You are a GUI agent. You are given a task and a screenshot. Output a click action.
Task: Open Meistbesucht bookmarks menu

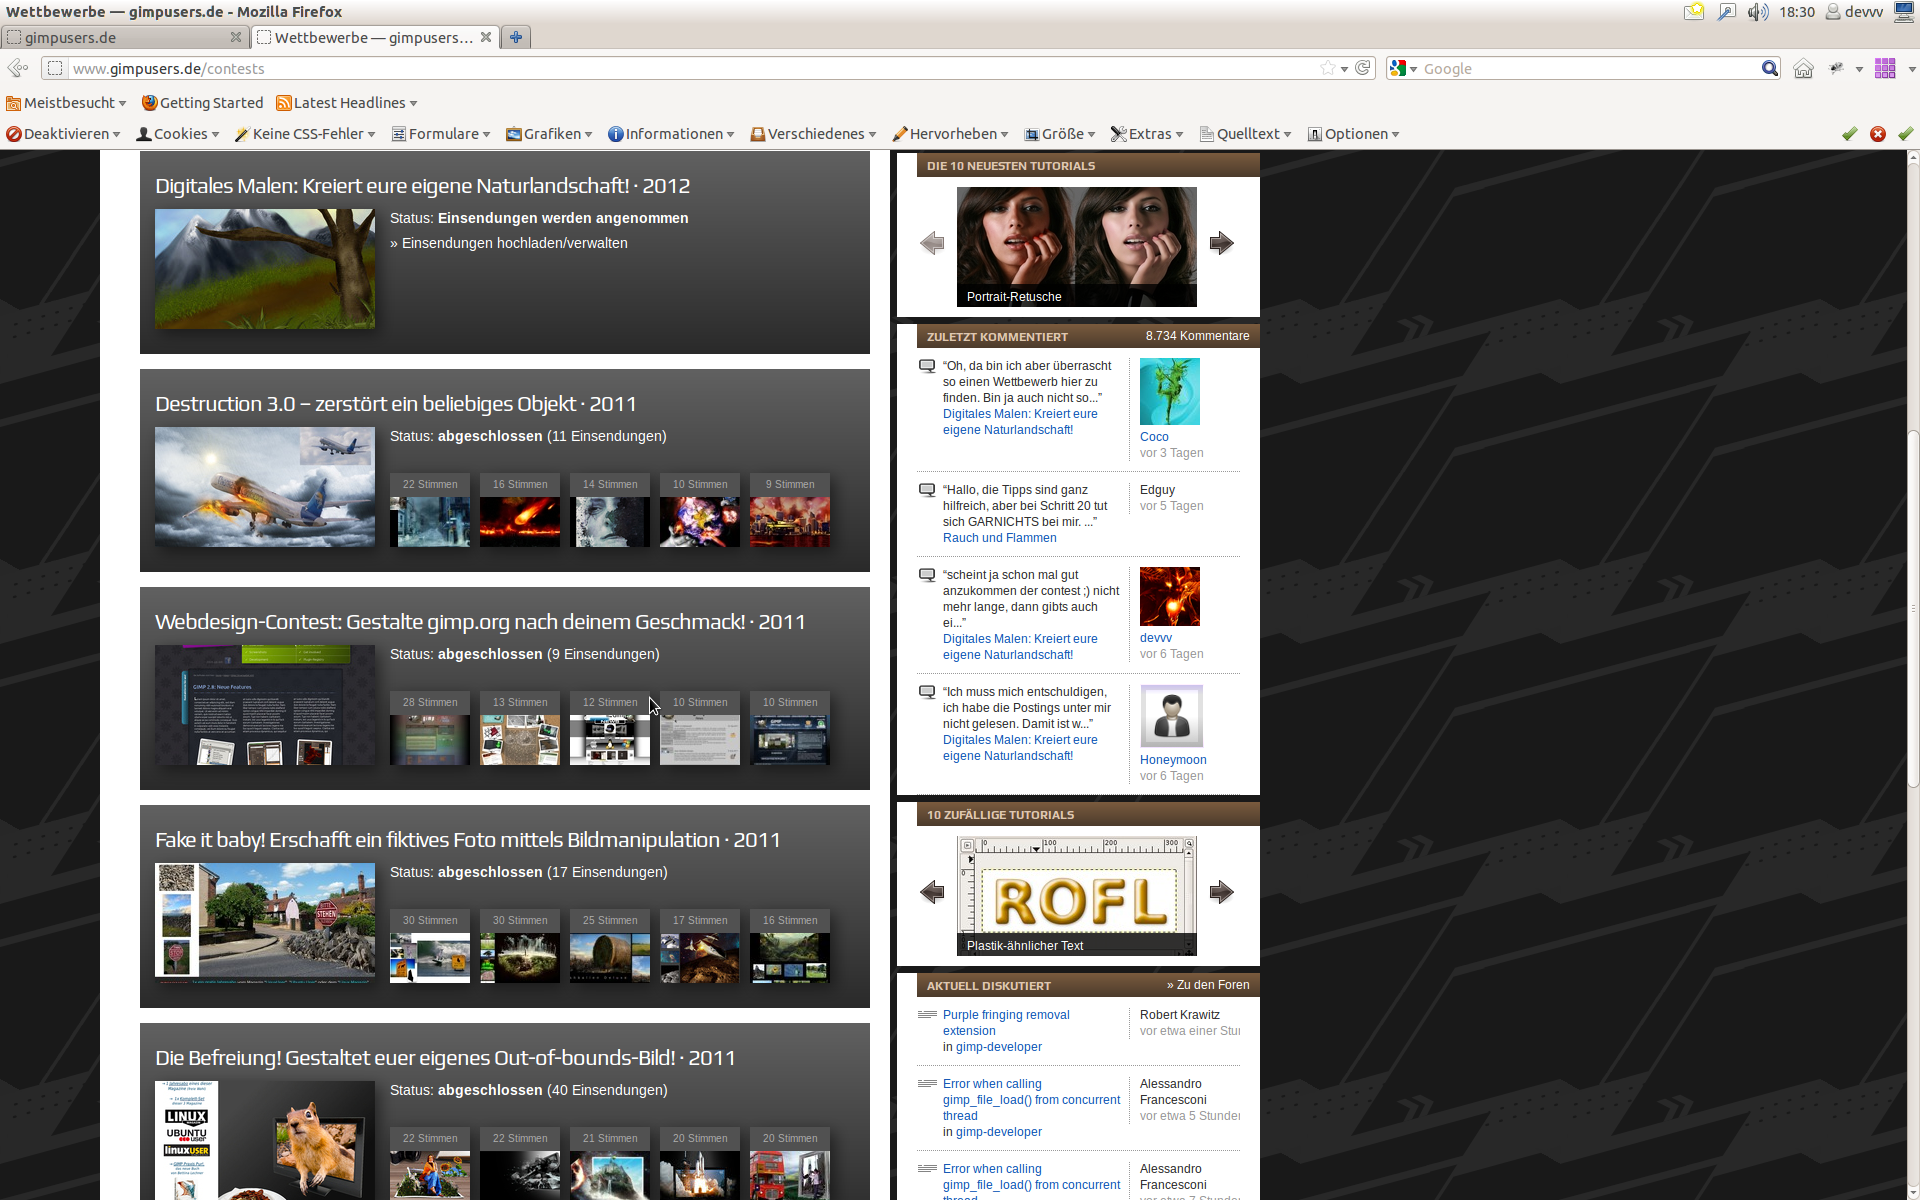pos(66,103)
